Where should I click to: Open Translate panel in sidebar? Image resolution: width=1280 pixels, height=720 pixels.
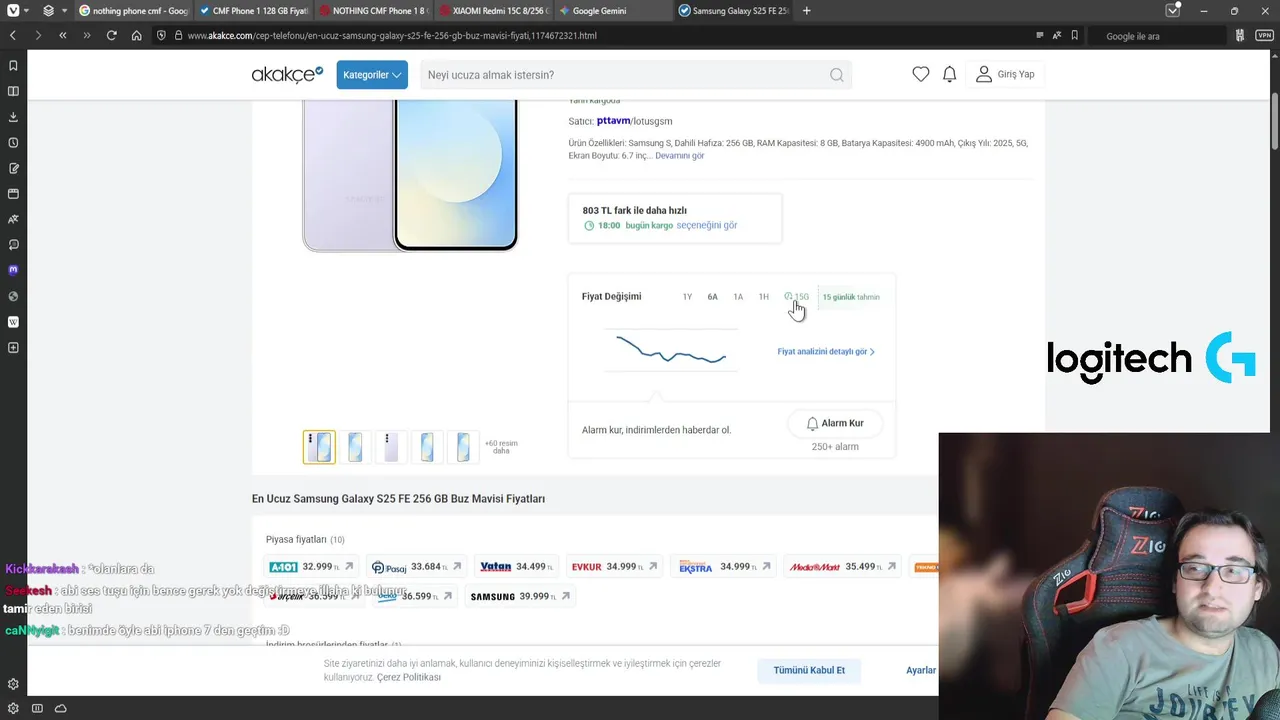pyautogui.click(x=13, y=219)
